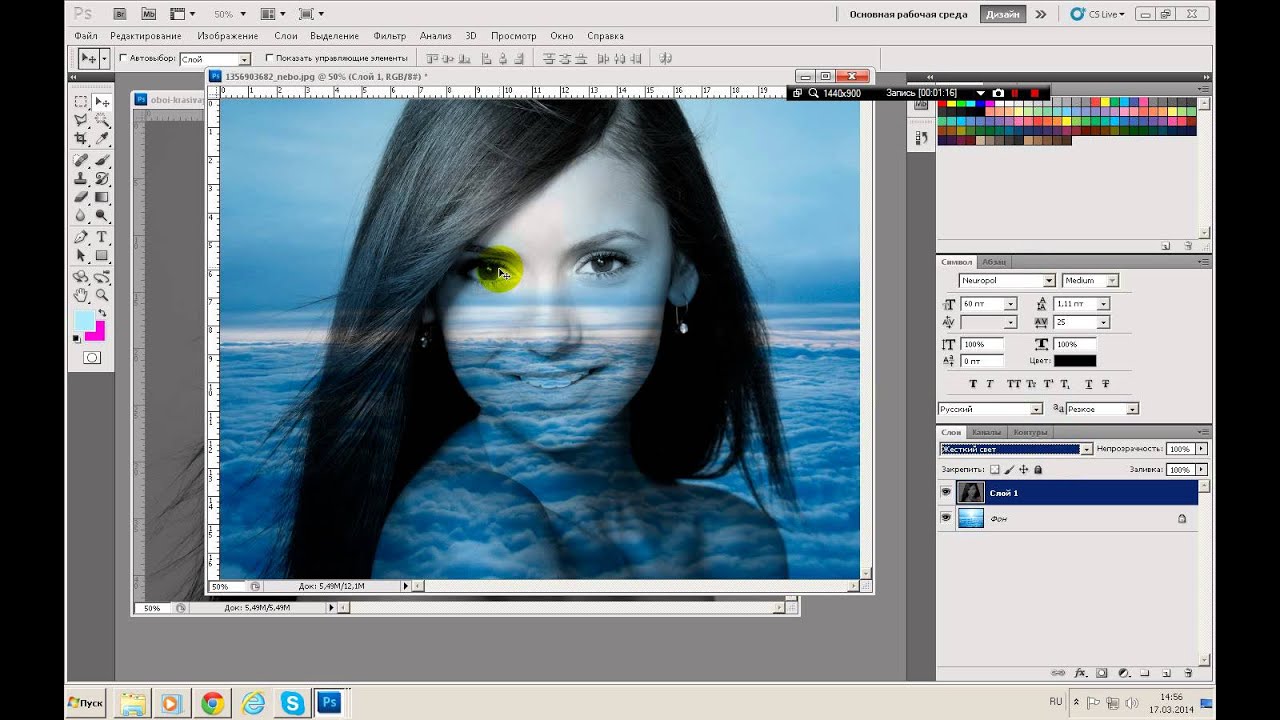The width and height of the screenshot is (1280, 720).
Task: Select the Clone Stamp tool
Action: click(x=81, y=179)
